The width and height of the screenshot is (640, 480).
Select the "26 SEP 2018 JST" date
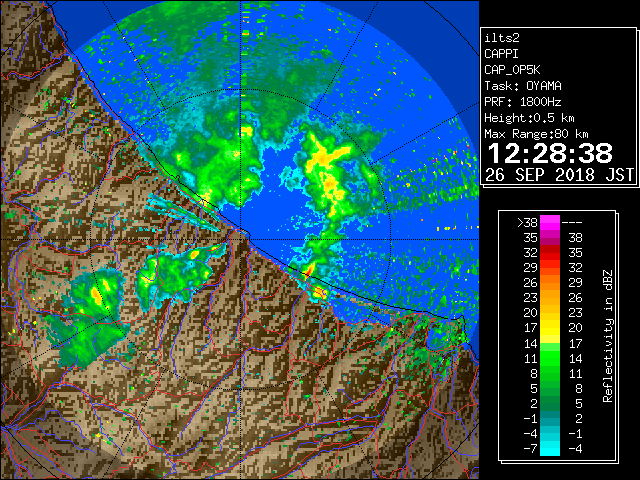(560, 175)
